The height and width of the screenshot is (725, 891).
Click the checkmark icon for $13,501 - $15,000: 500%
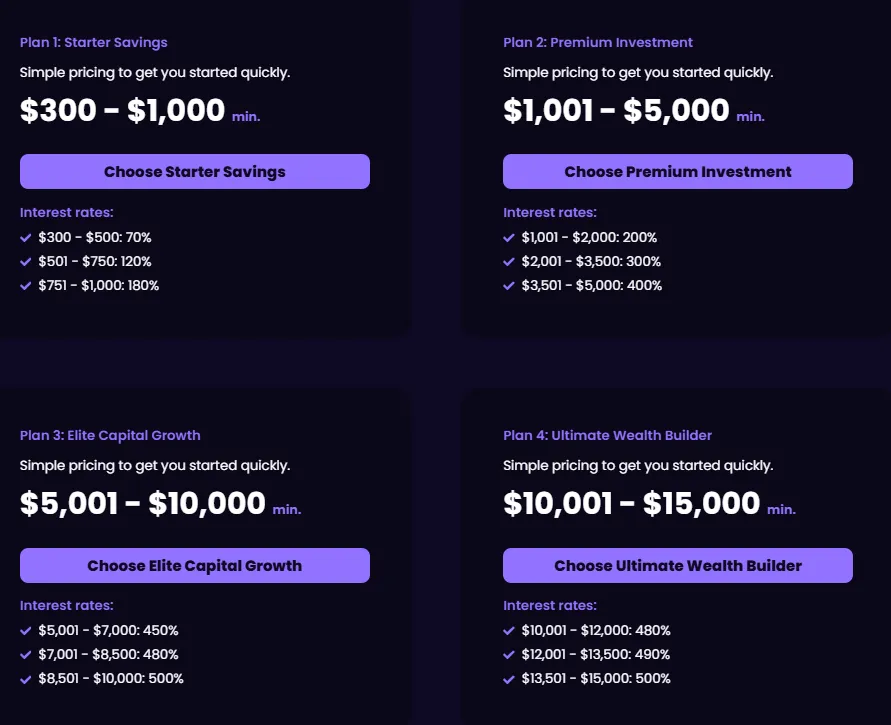(x=509, y=679)
